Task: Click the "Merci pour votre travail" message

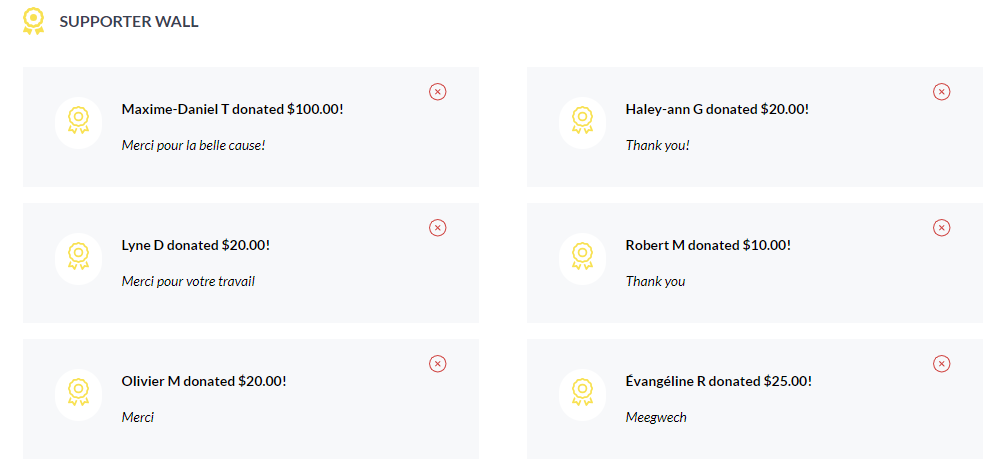Action: coord(188,281)
